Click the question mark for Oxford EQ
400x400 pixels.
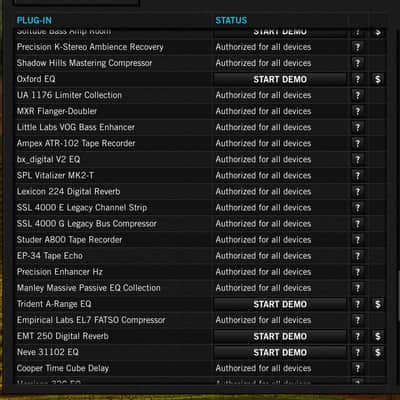click(x=357, y=79)
